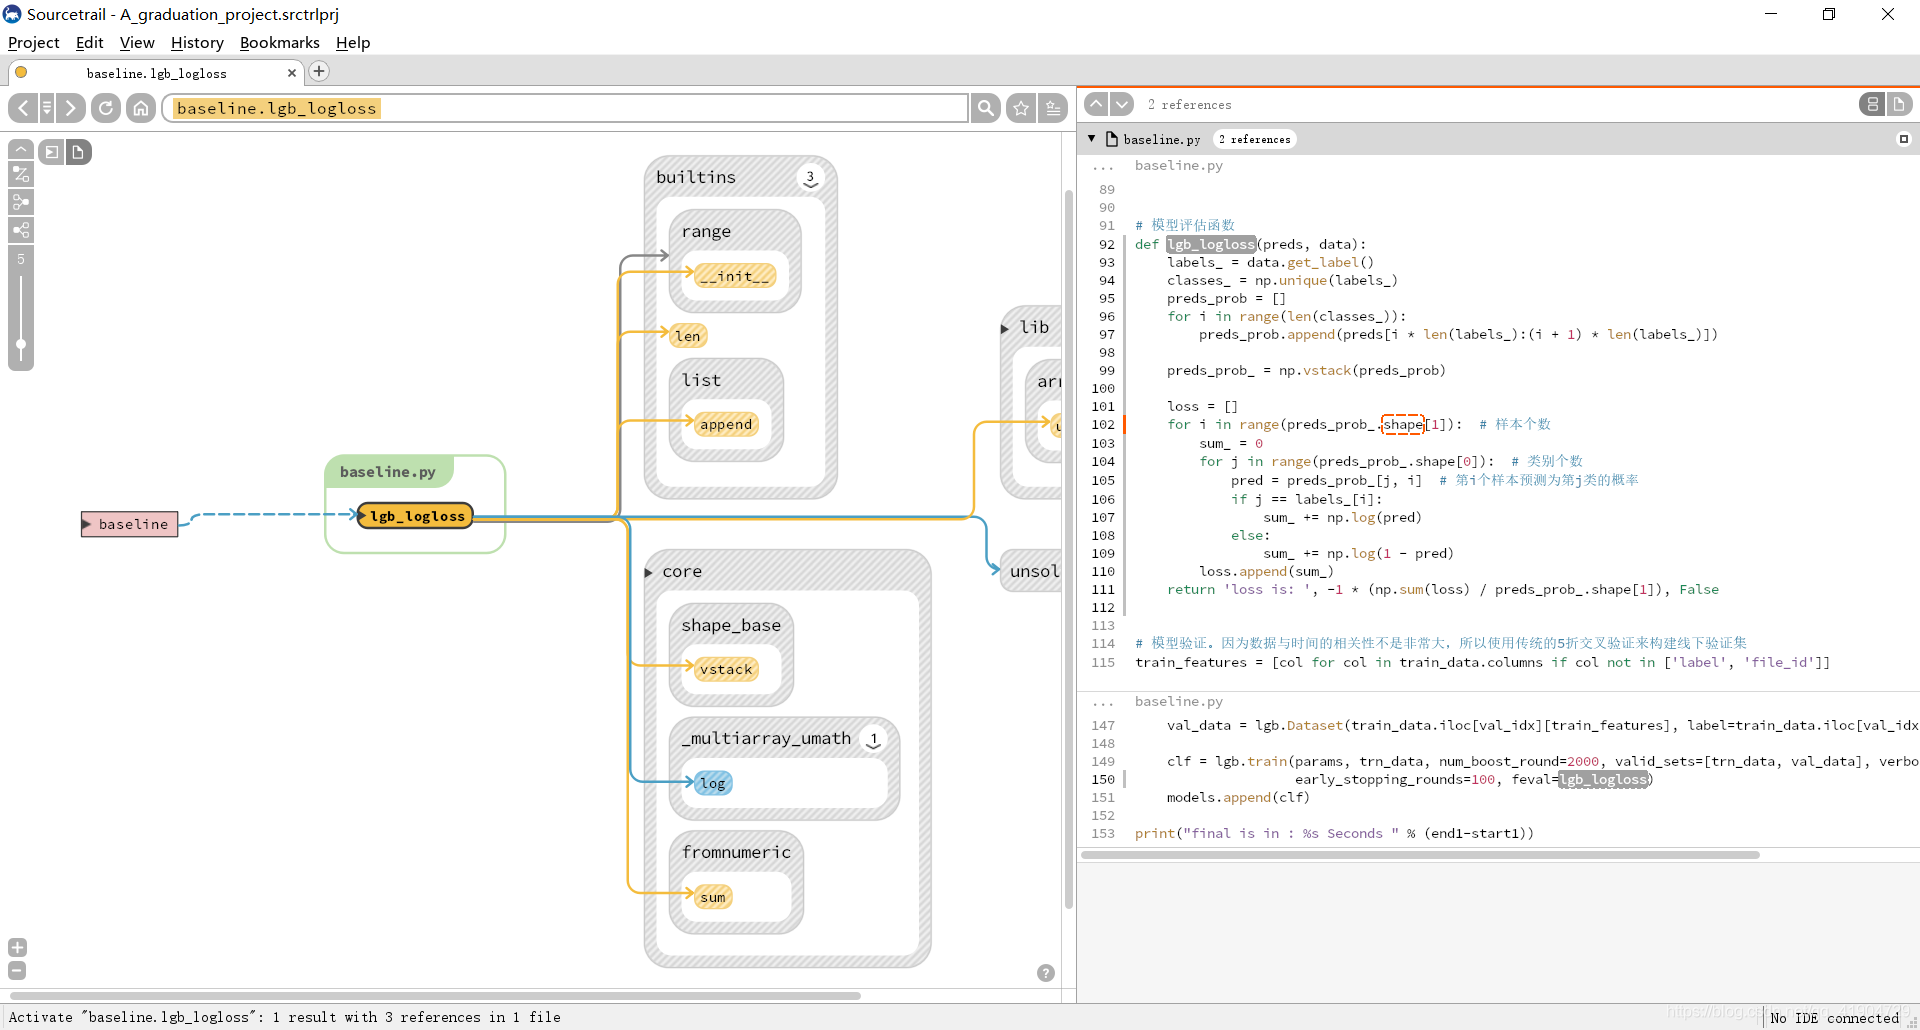Click the vstack node in the graph
Image resolution: width=1920 pixels, height=1030 pixels.
coord(726,670)
